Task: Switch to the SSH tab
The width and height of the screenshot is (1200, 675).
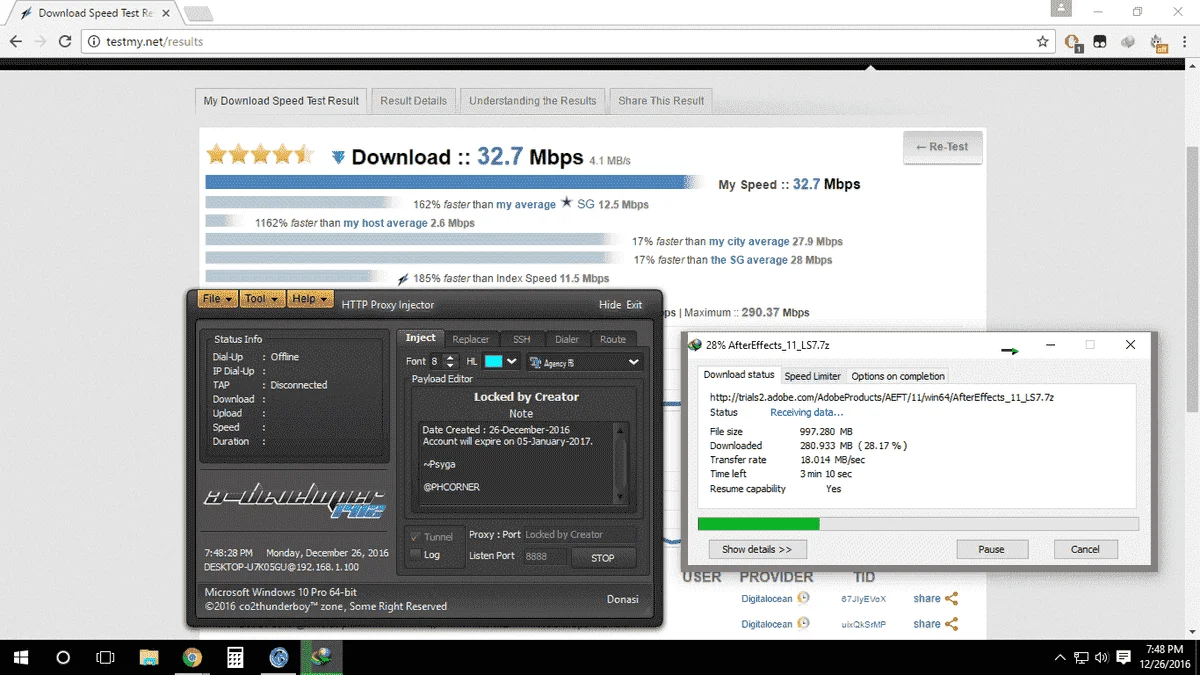Action: [522, 340]
